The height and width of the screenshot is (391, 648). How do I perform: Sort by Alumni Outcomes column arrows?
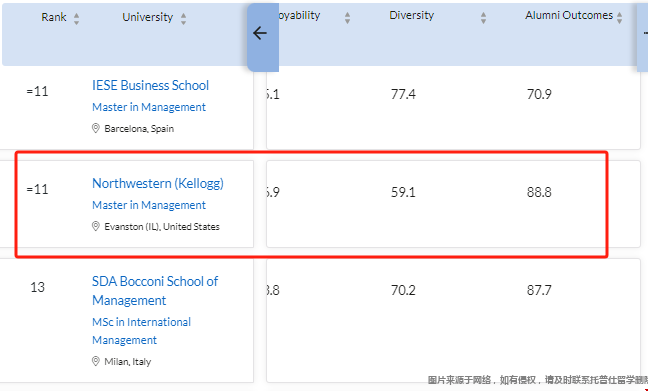coord(619,17)
